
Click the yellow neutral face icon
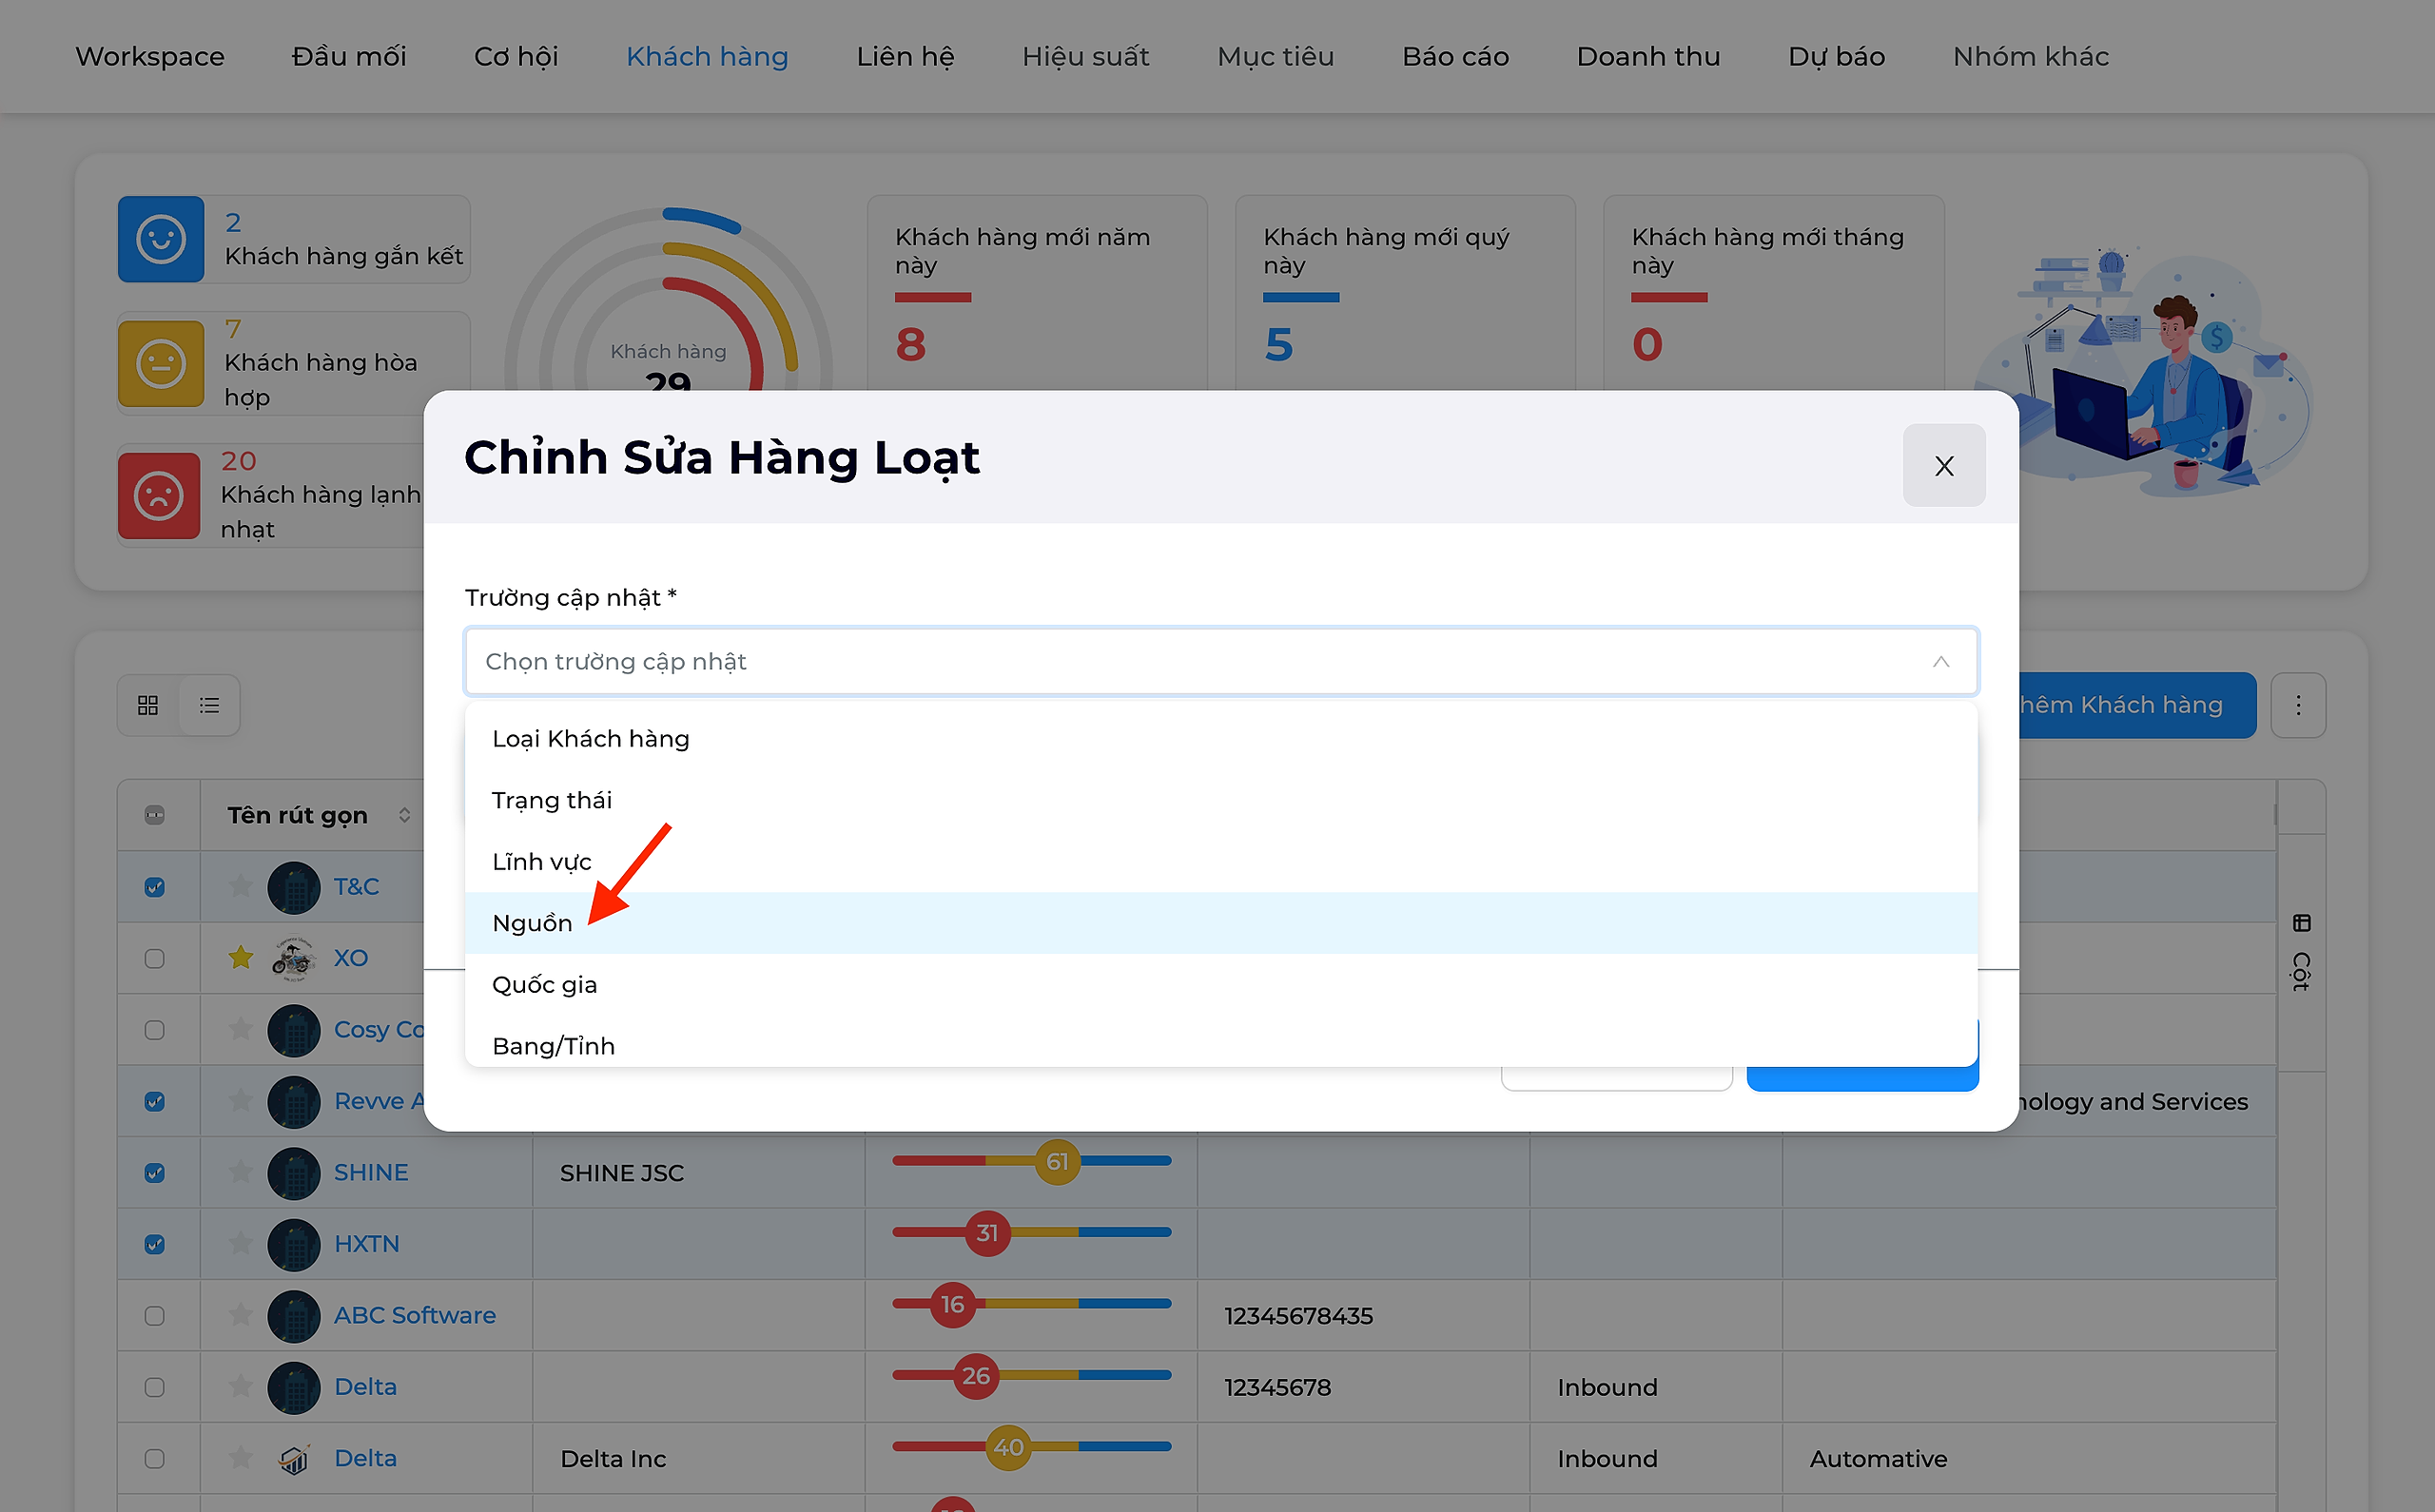pyautogui.click(x=161, y=363)
